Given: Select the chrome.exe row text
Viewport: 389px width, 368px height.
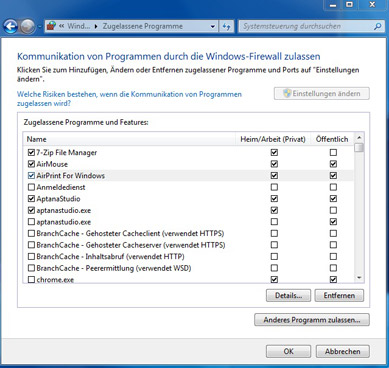Looking at the screenshot, I should tap(55, 280).
